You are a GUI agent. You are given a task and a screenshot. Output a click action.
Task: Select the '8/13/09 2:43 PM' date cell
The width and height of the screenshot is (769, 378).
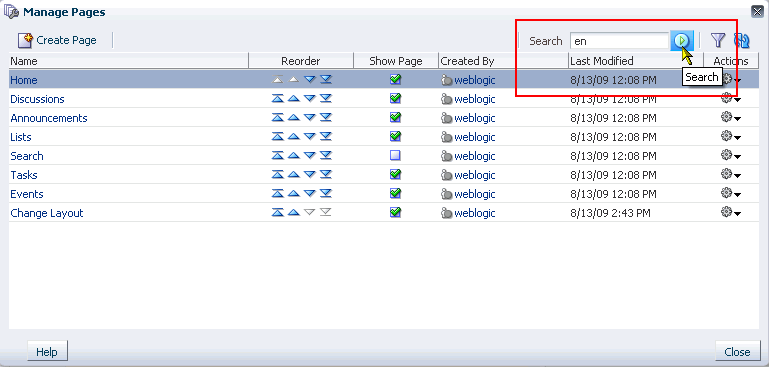610,213
